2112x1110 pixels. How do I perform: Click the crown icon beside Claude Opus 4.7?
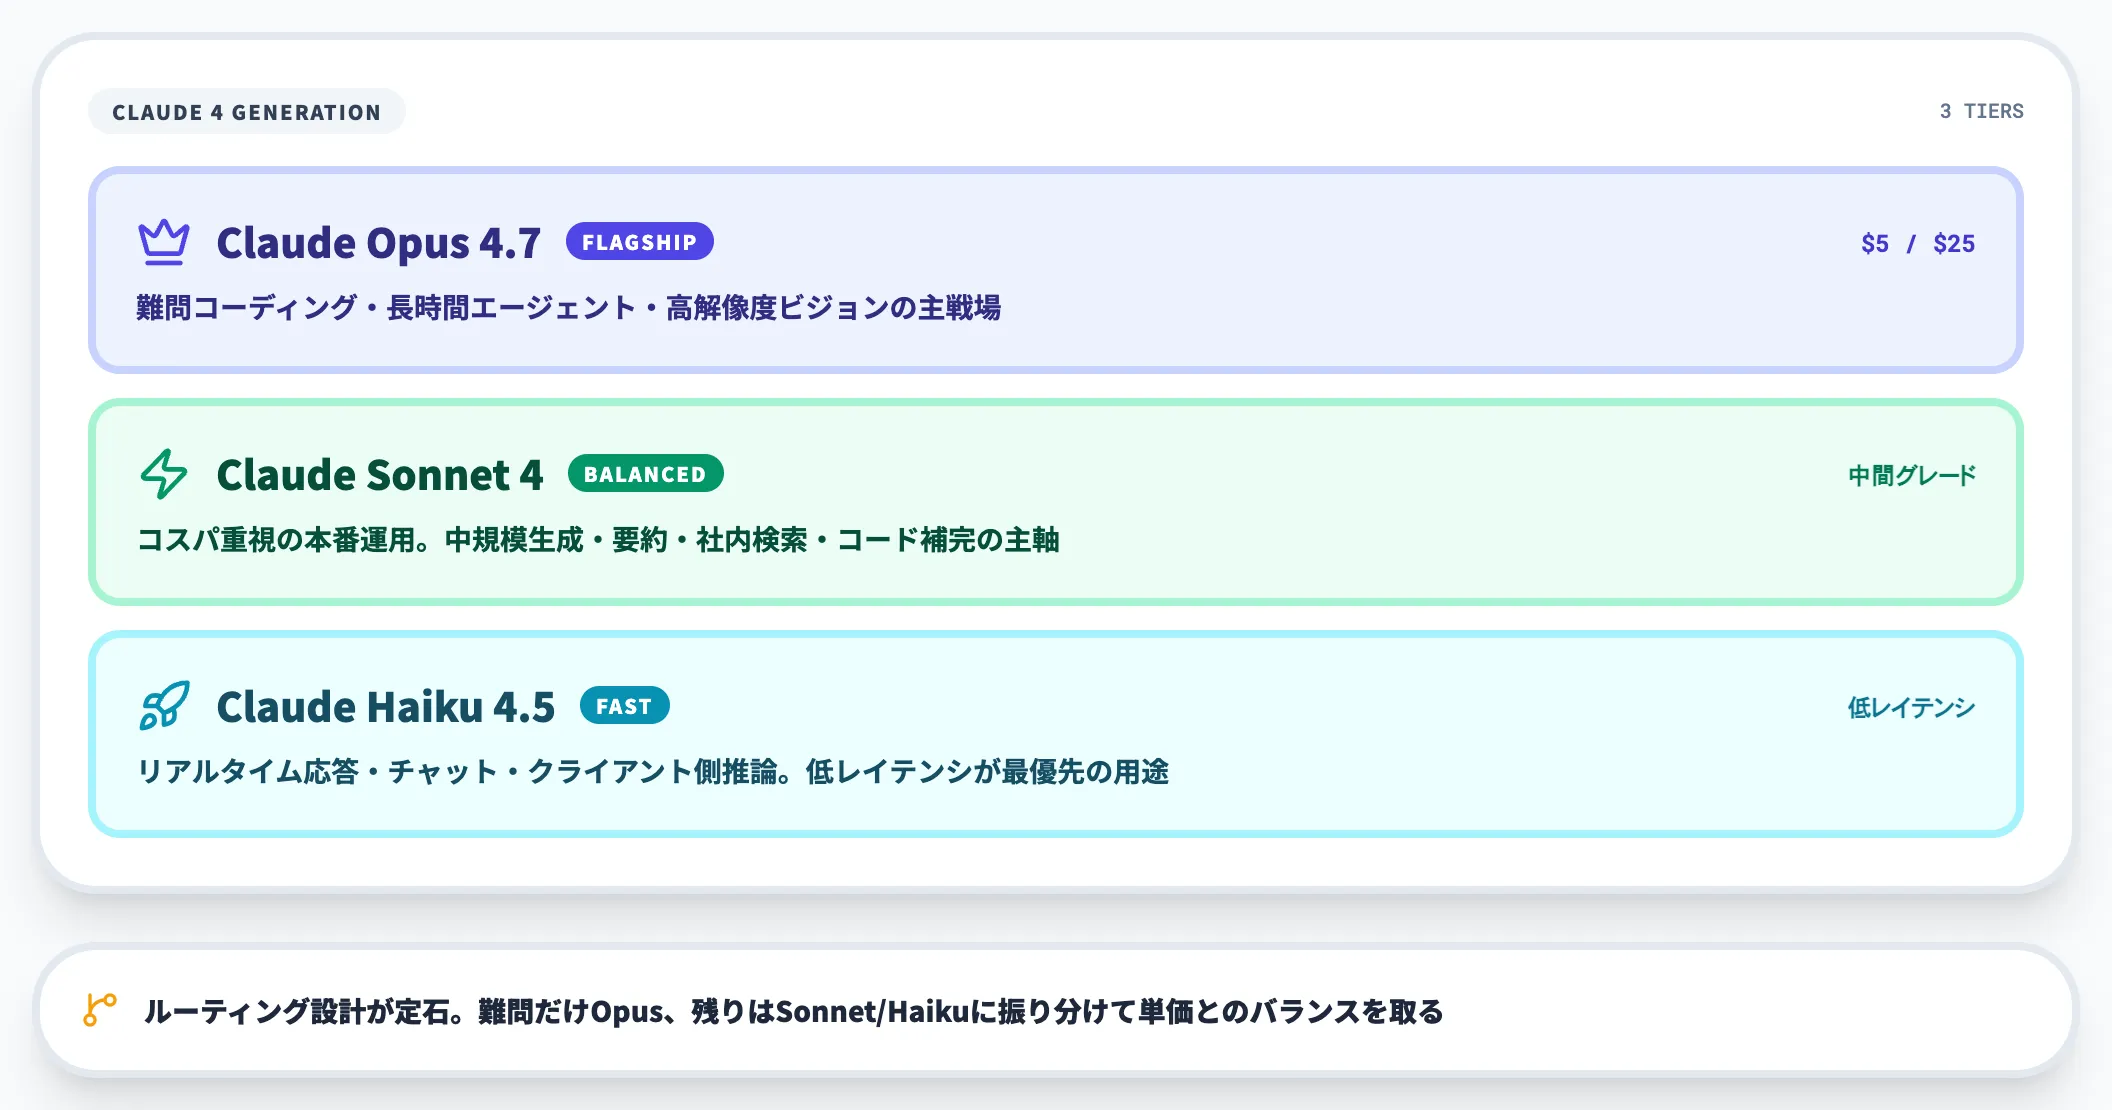pos(163,242)
